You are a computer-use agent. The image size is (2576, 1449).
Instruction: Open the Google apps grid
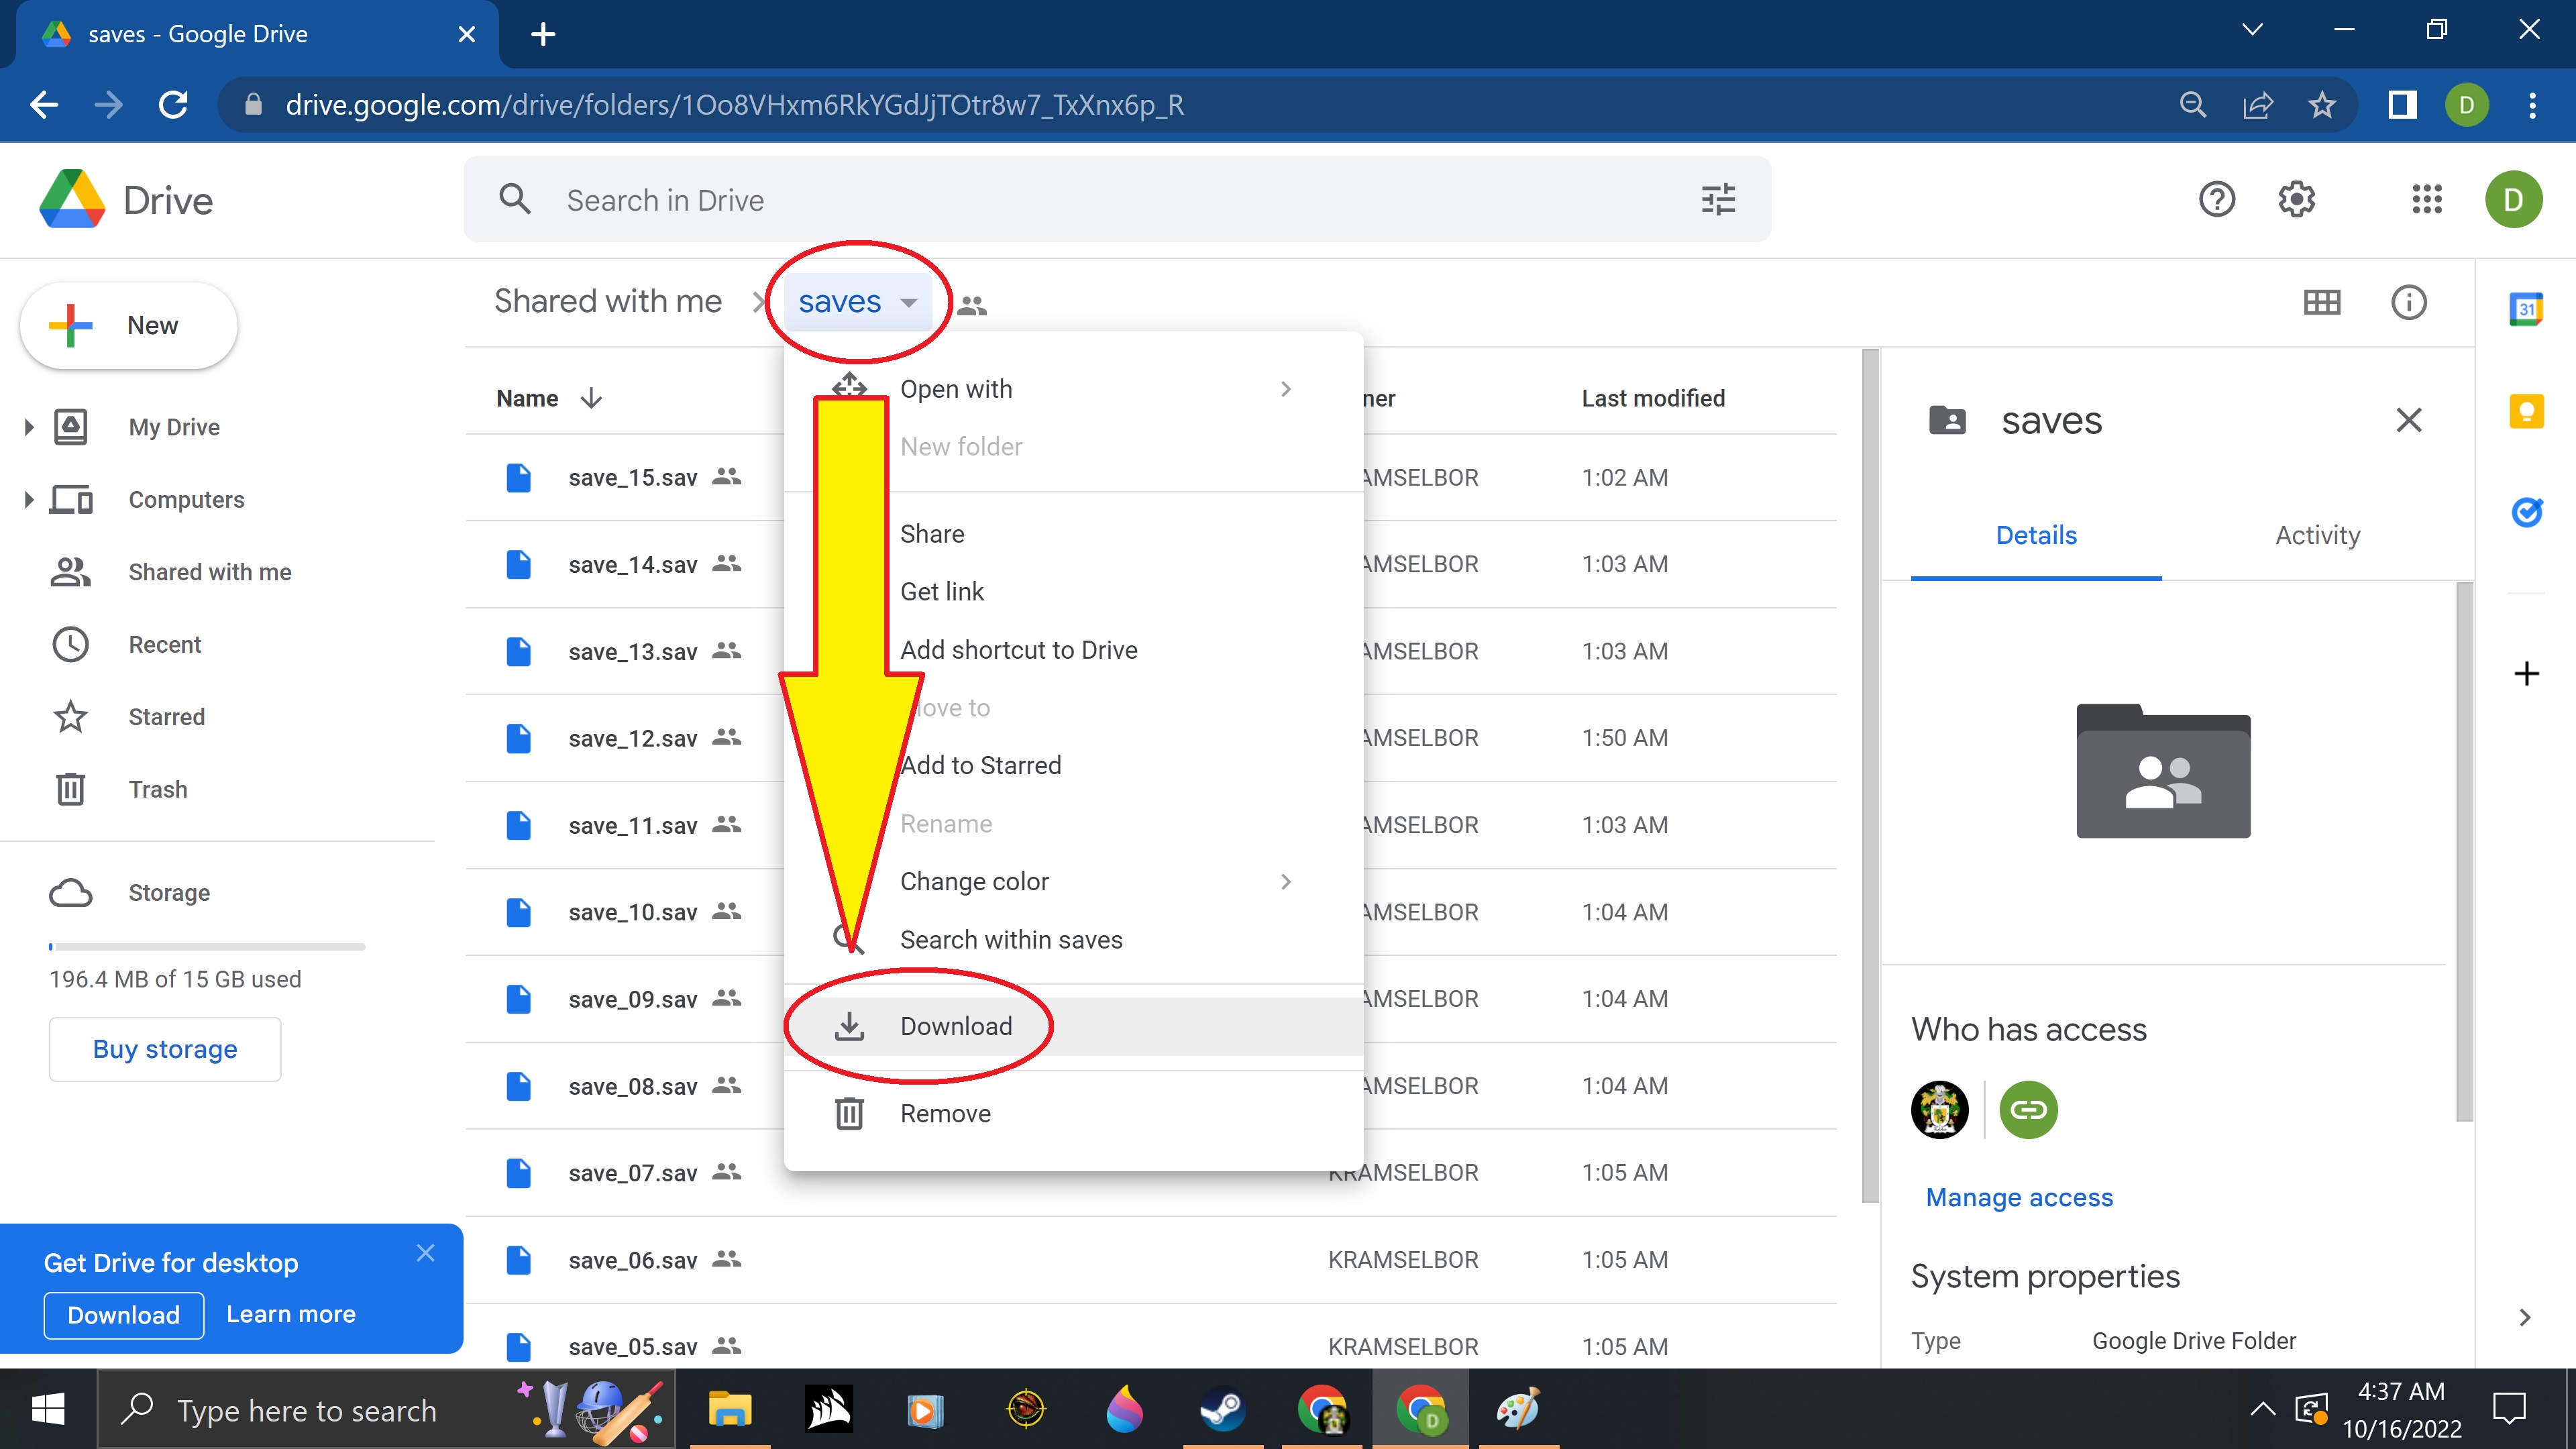pos(2426,200)
